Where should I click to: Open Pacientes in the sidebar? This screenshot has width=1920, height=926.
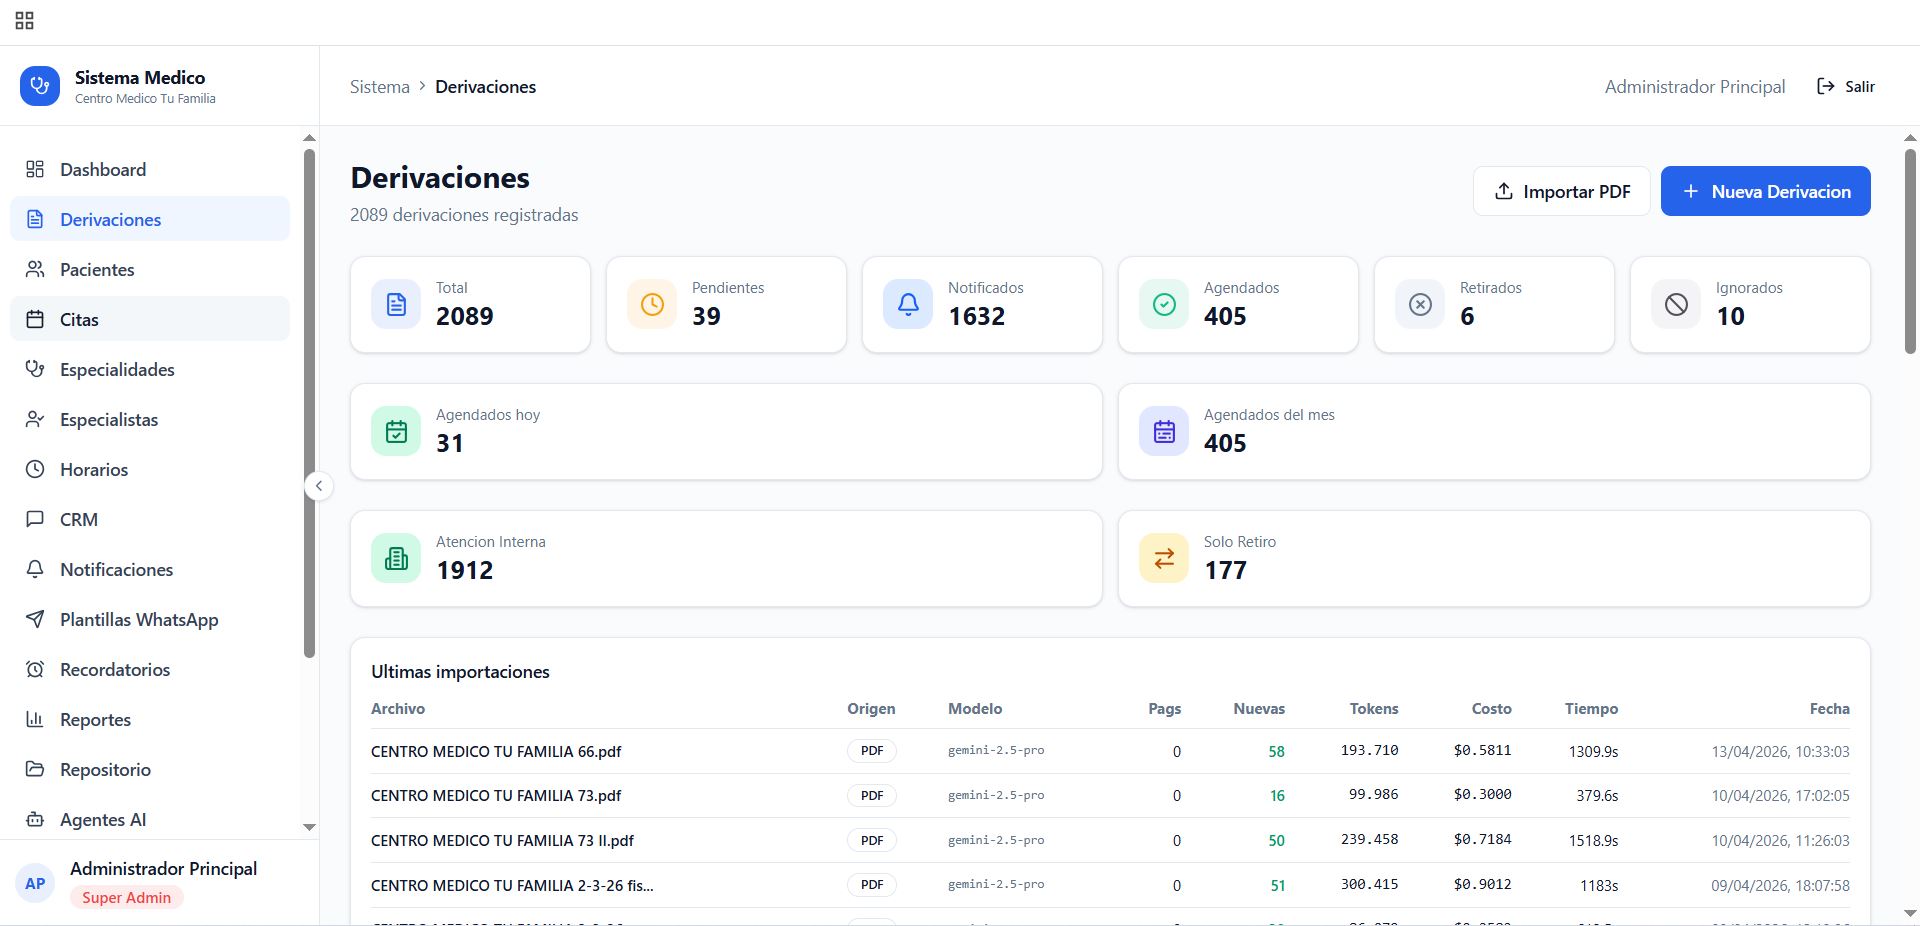tap(97, 270)
